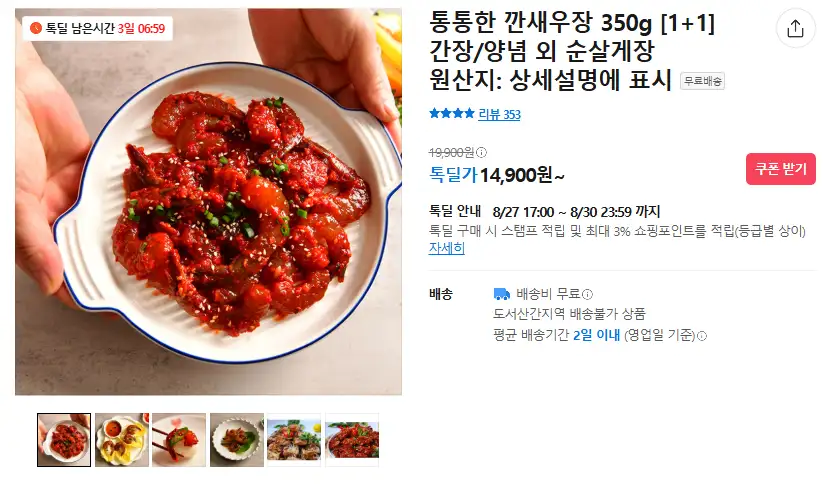Select the fifth thumbnail of marinated crab

click(294, 440)
